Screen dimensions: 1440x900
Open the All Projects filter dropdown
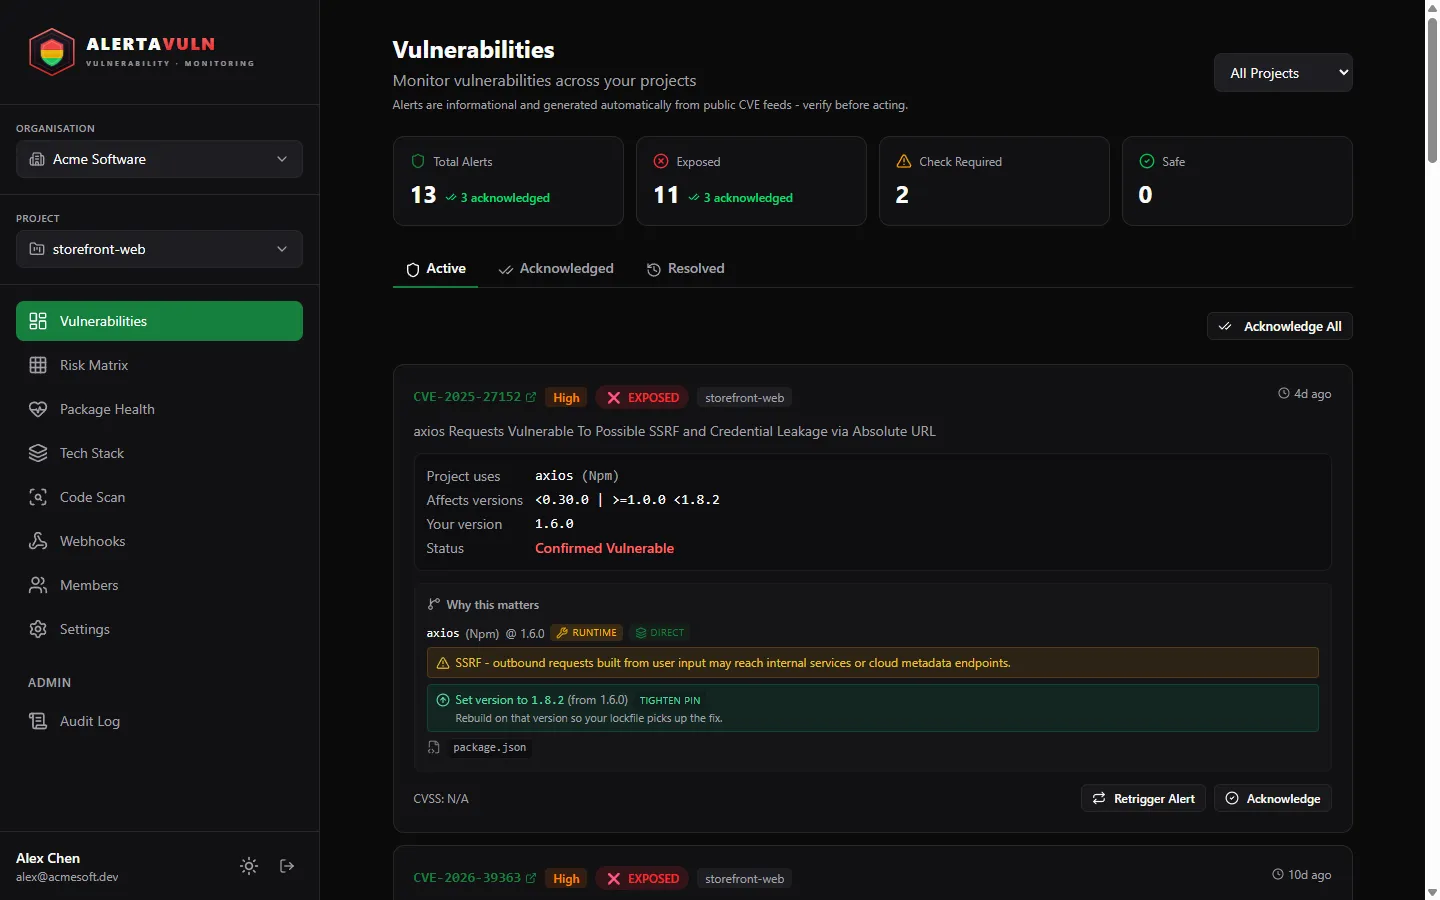(x=1283, y=73)
